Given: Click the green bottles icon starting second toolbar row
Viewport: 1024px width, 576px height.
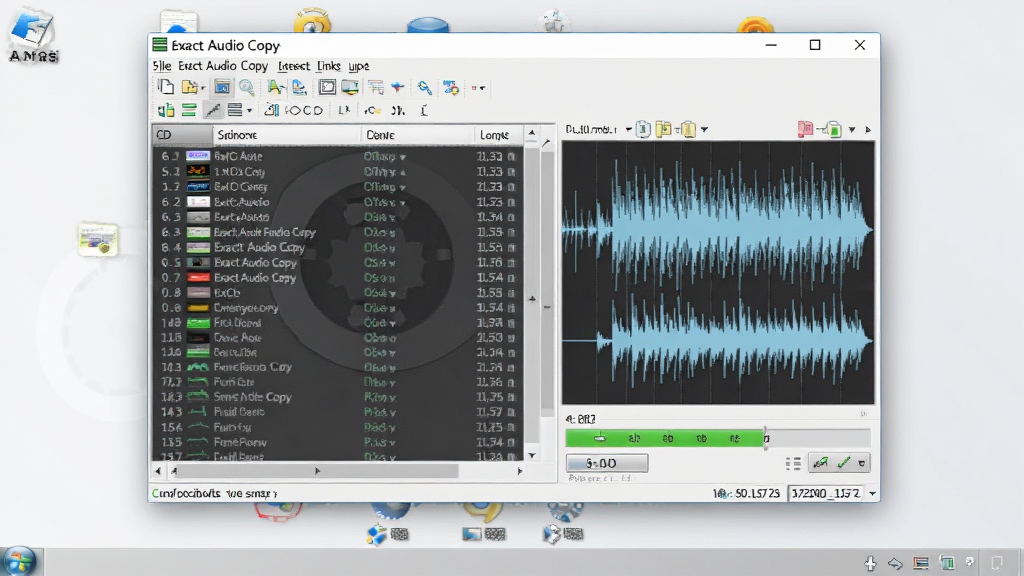Looking at the screenshot, I should pyautogui.click(x=166, y=110).
